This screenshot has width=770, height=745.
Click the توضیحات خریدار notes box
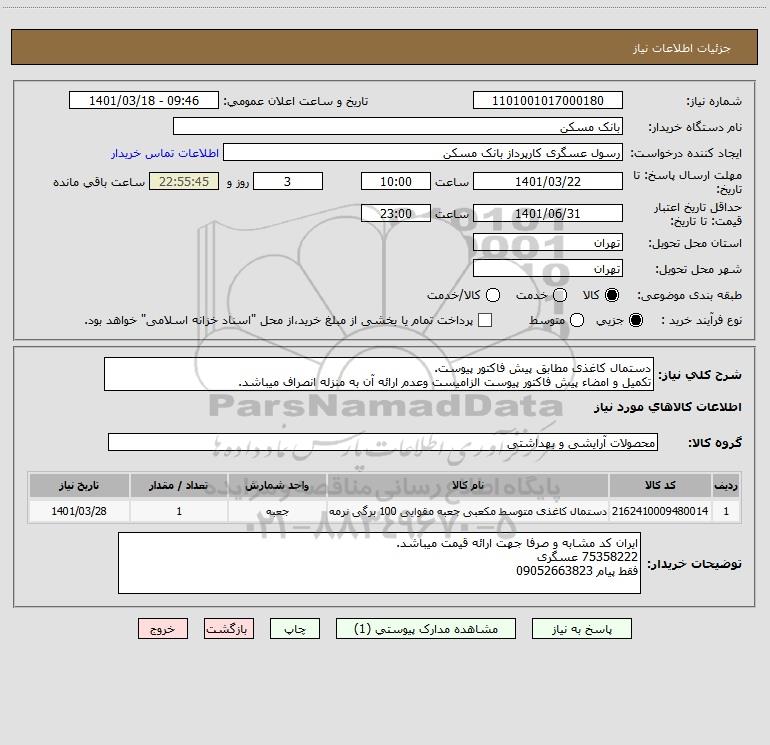click(x=379, y=563)
